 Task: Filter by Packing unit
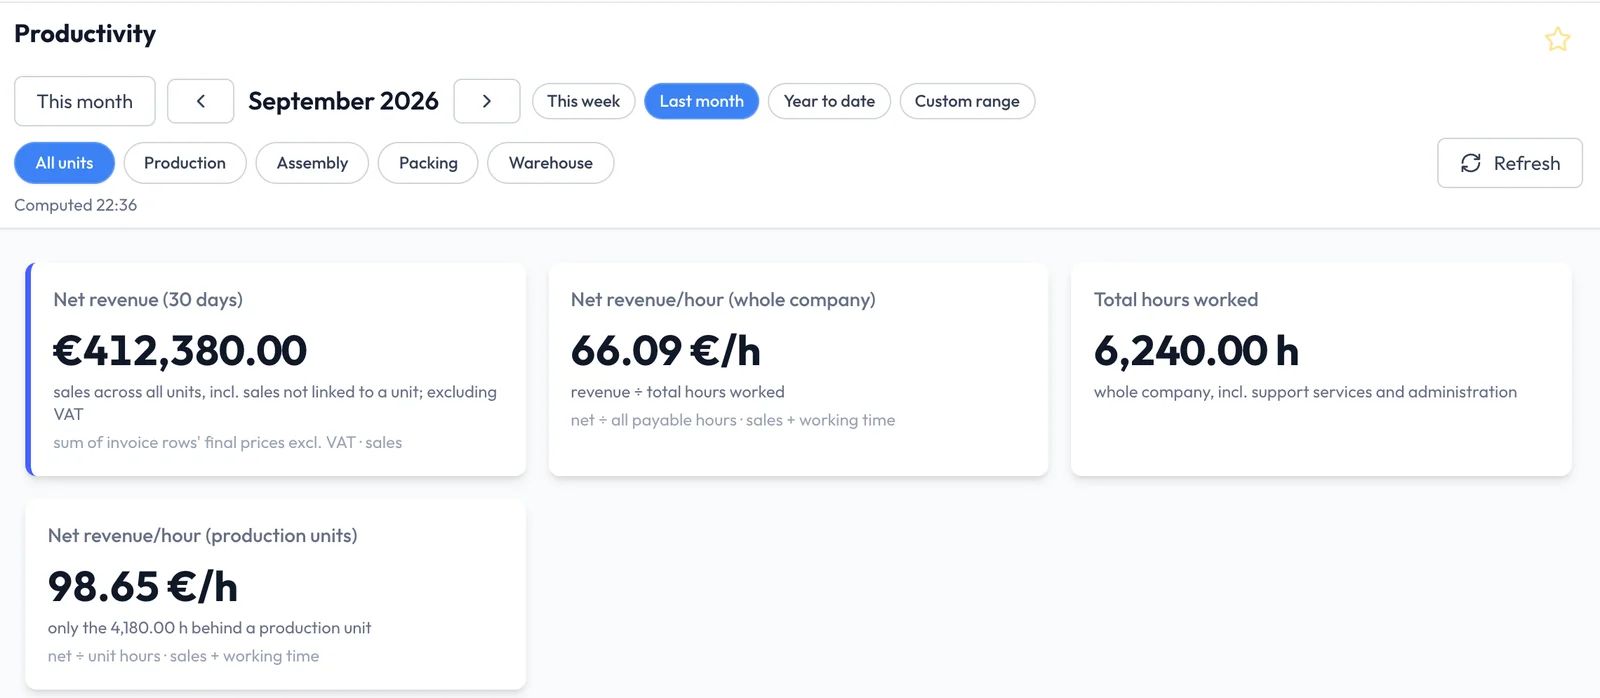point(428,163)
